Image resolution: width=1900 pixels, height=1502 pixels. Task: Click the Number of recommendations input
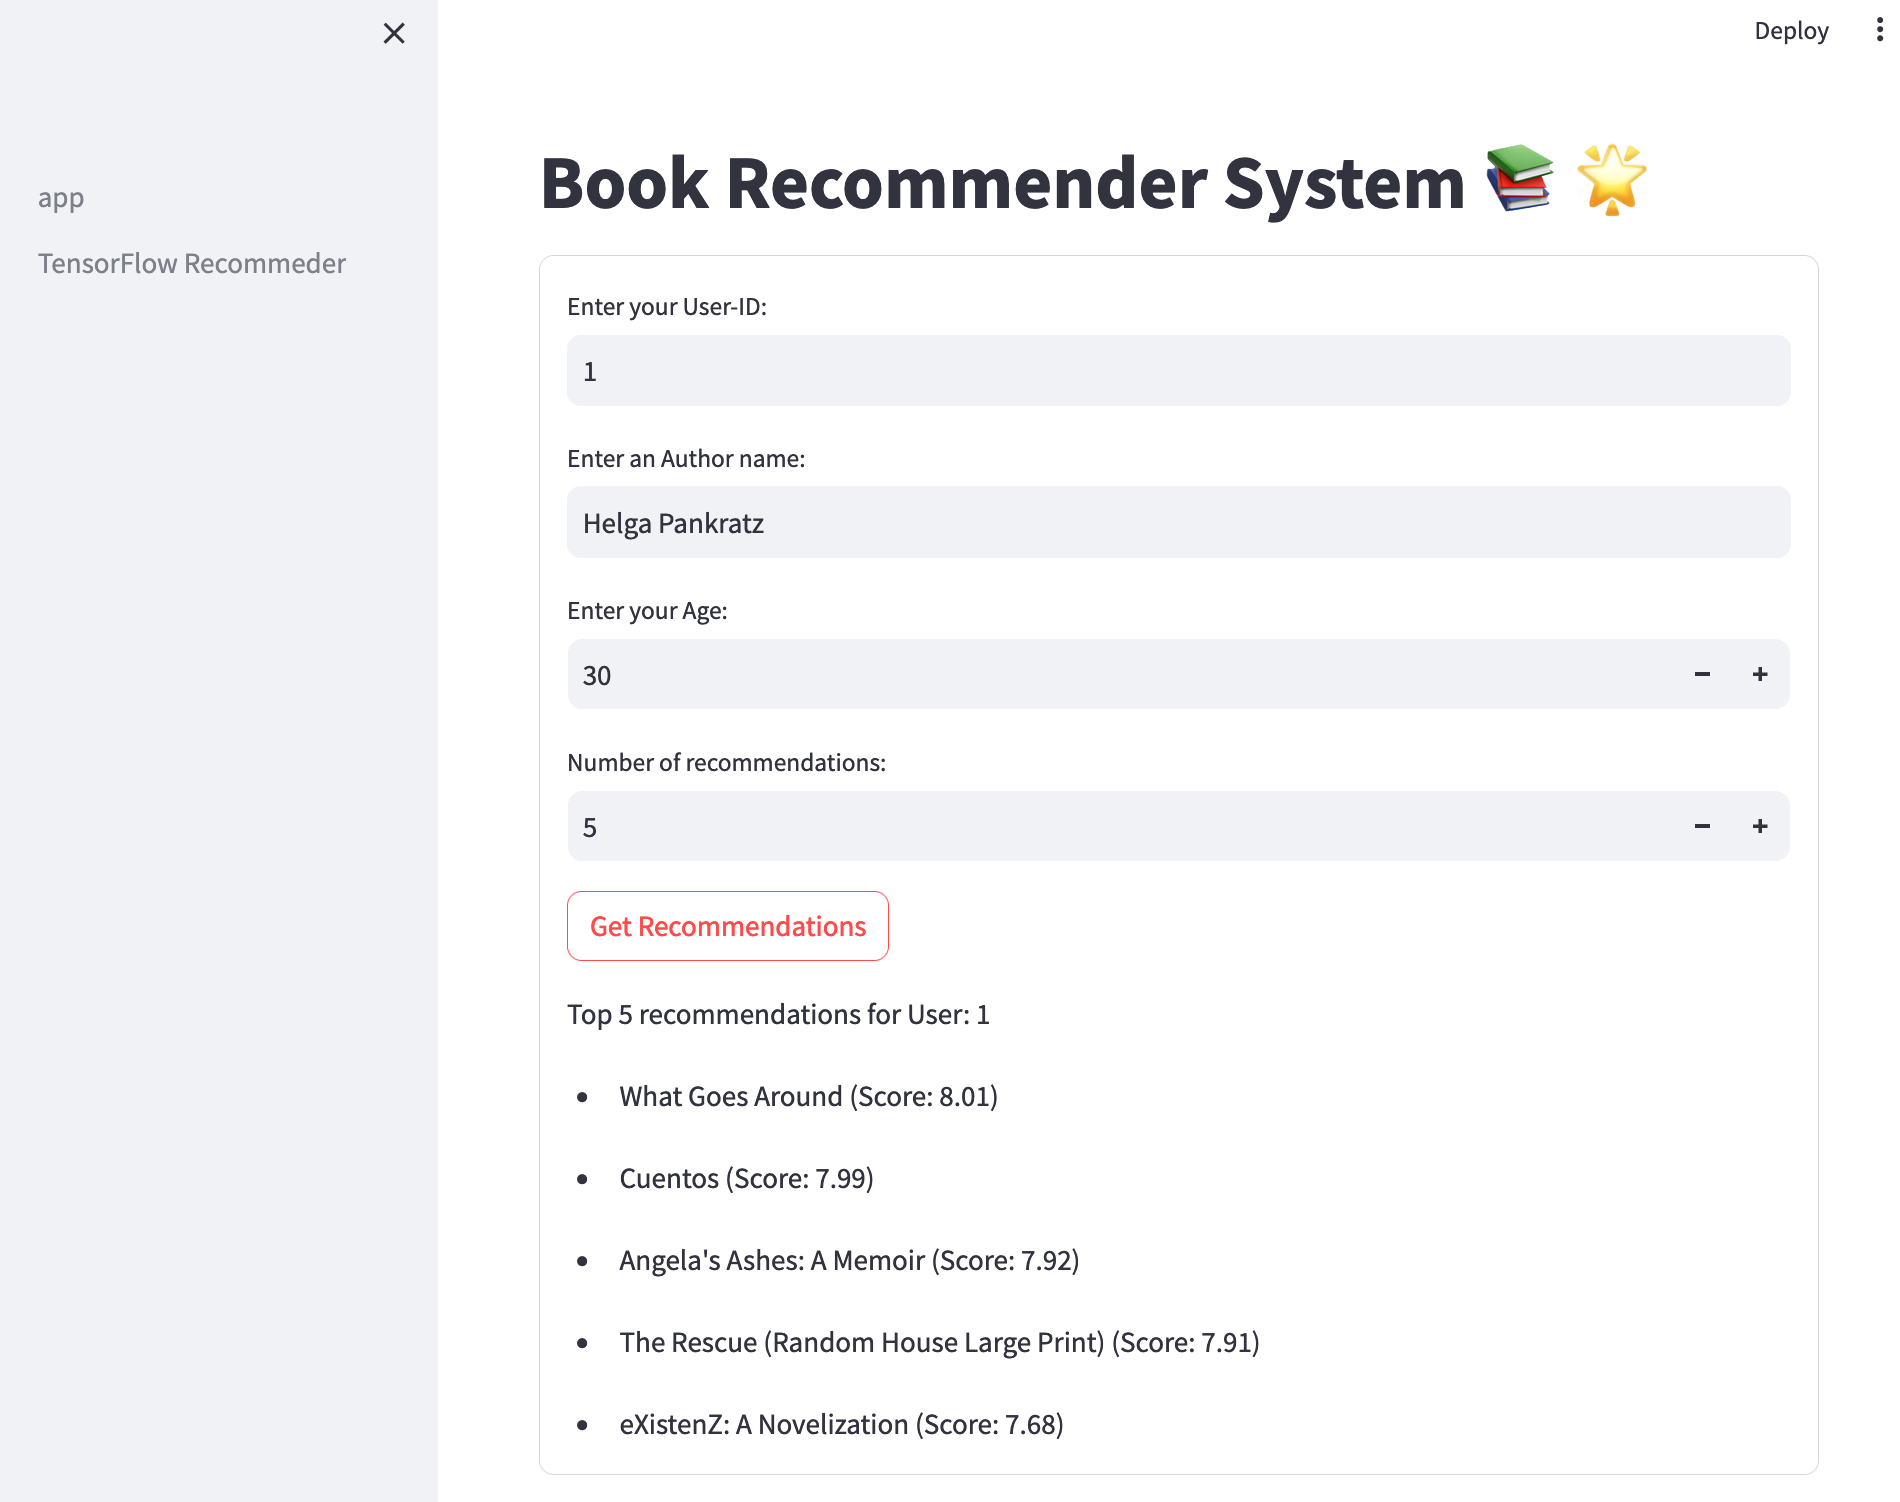tap(1120, 827)
